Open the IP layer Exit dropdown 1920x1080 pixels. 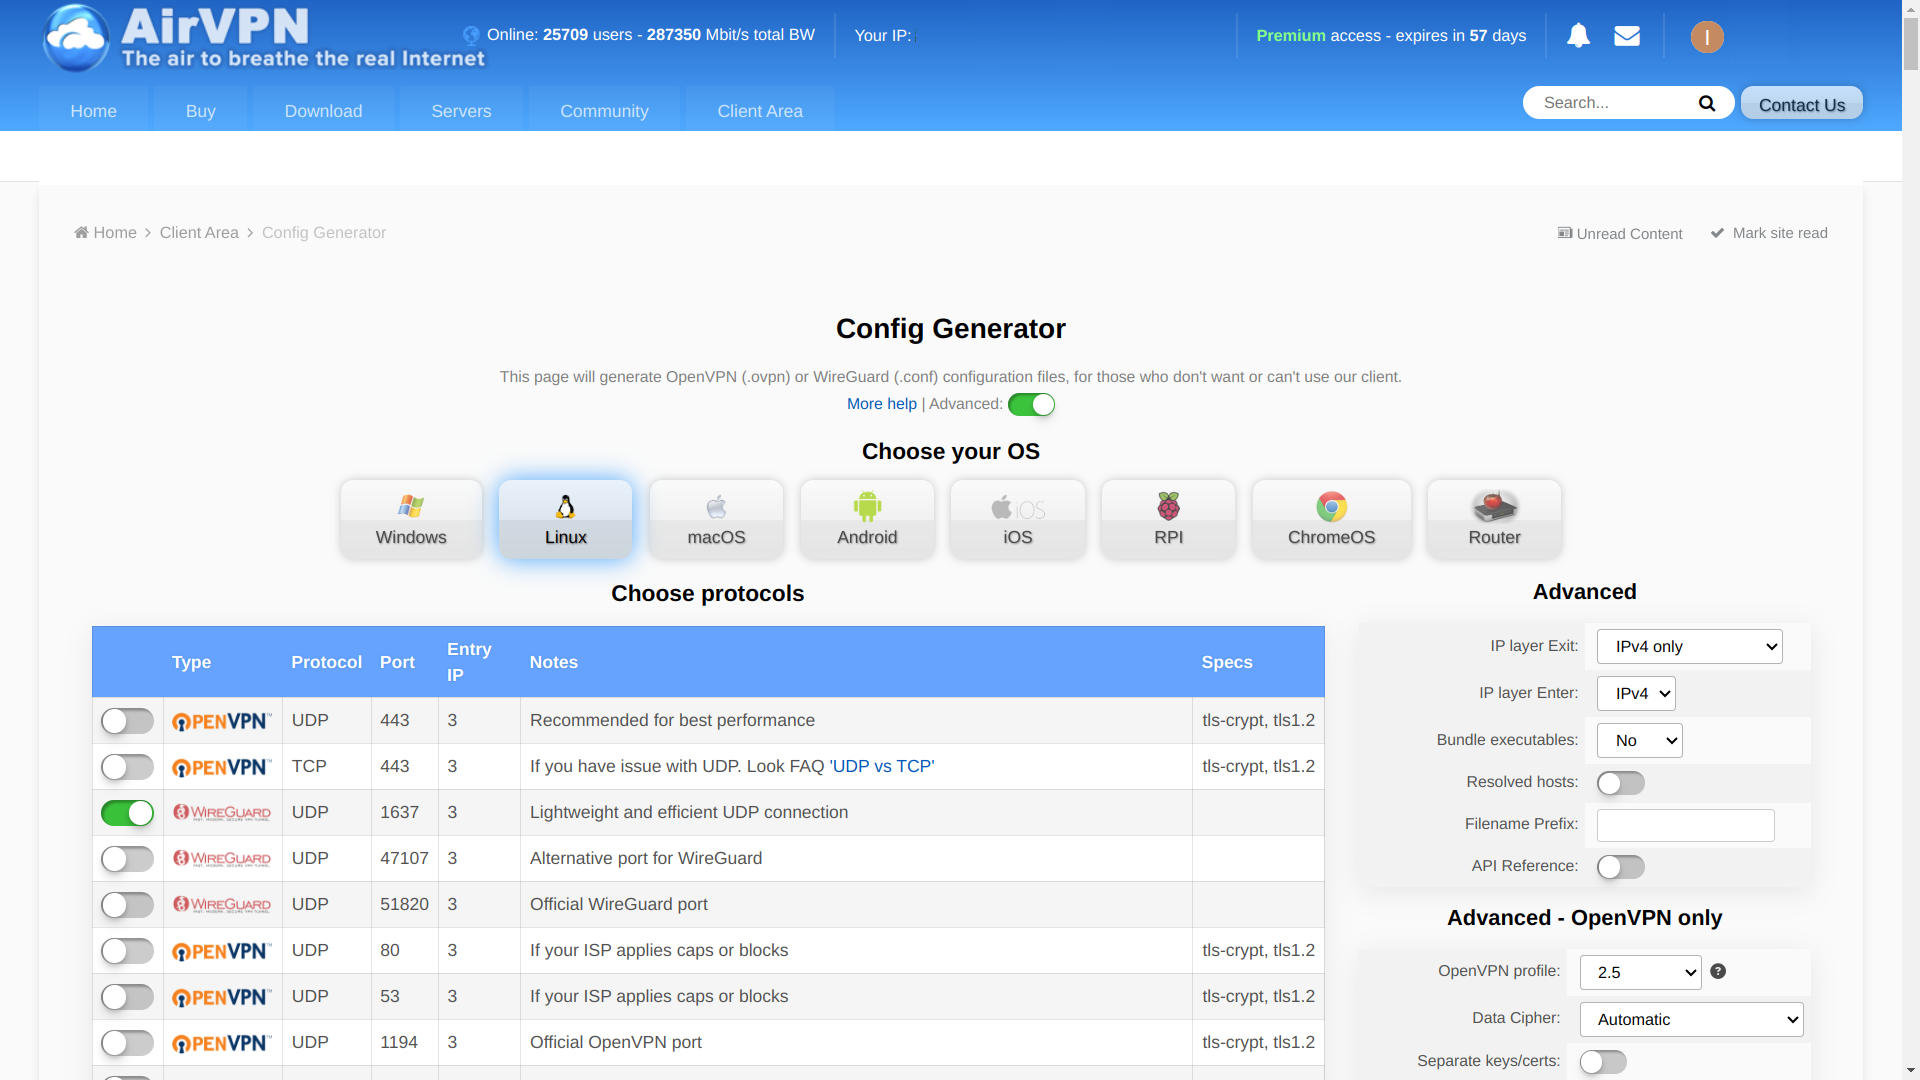pyautogui.click(x=1688, y=646)
